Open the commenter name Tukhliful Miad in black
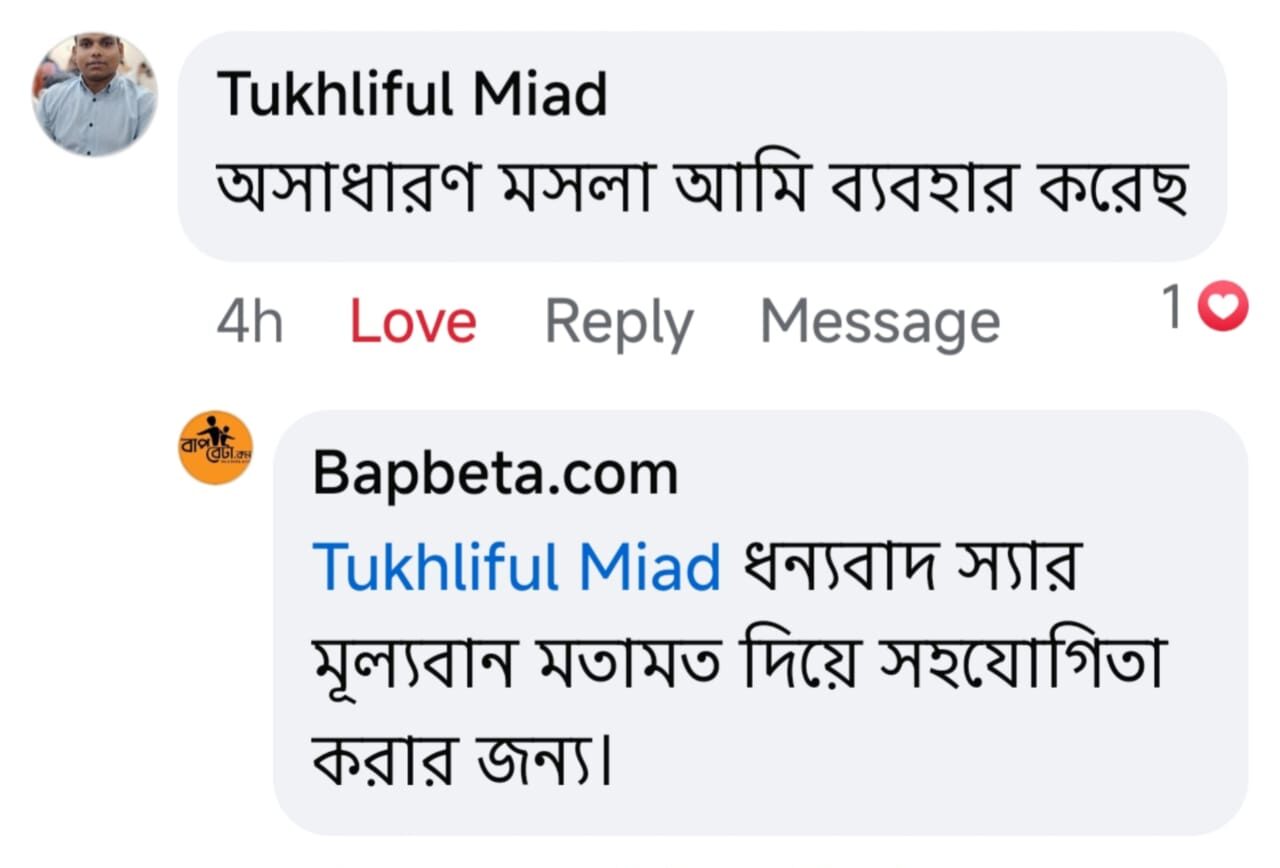Screen dimensions: 1280x868 [x=412, y=95]
